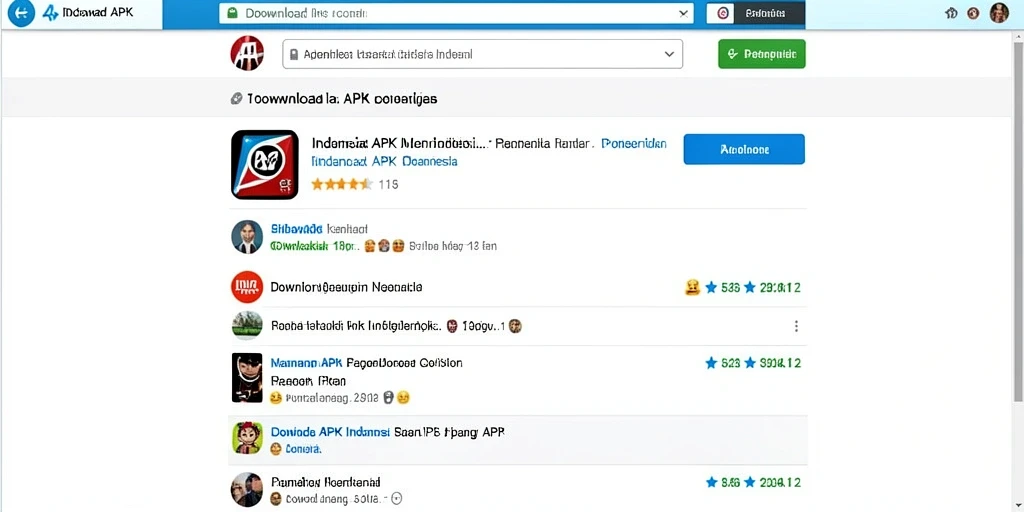Open the three-dot menu in Reoba row

tap(796, 326)
